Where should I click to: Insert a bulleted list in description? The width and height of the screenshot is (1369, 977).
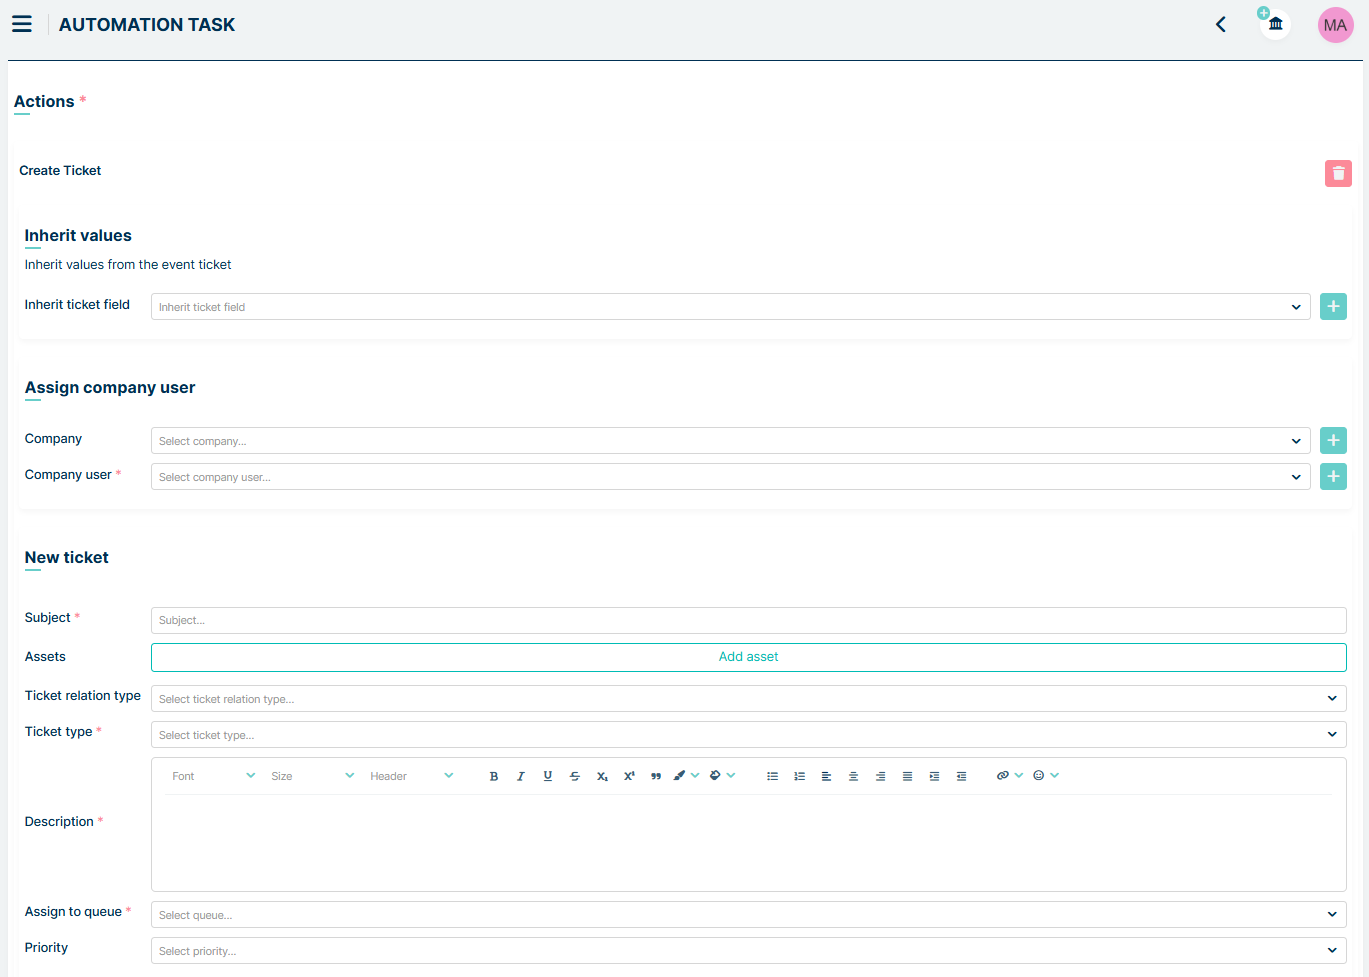772,776
